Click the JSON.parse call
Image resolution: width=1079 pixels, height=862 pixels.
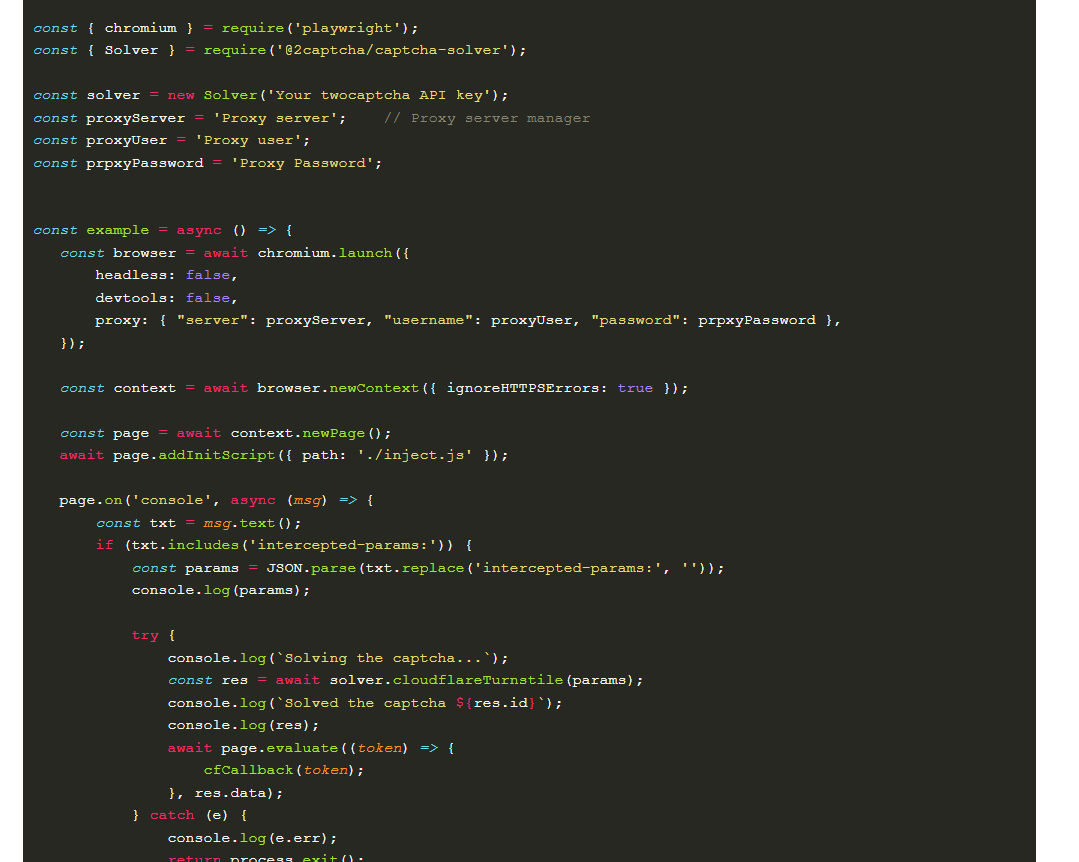pyautogui.click(x=491, y=568)
